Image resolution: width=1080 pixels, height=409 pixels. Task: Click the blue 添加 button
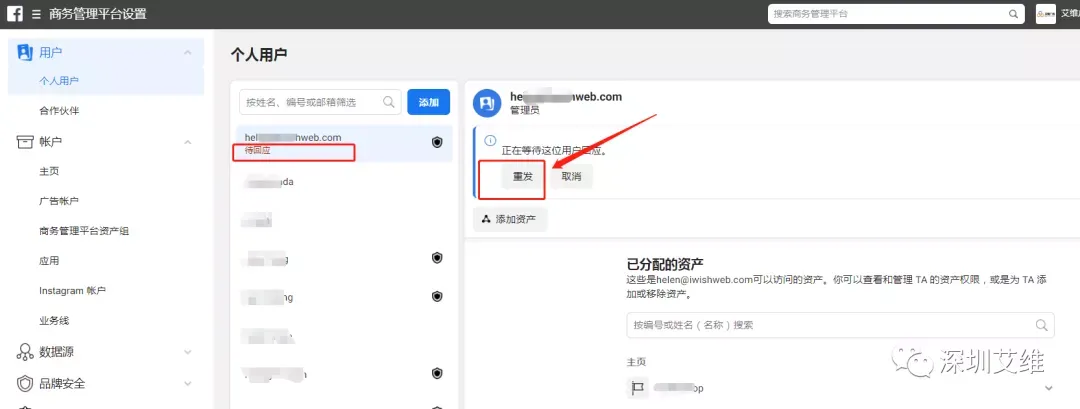coord(428,102)
